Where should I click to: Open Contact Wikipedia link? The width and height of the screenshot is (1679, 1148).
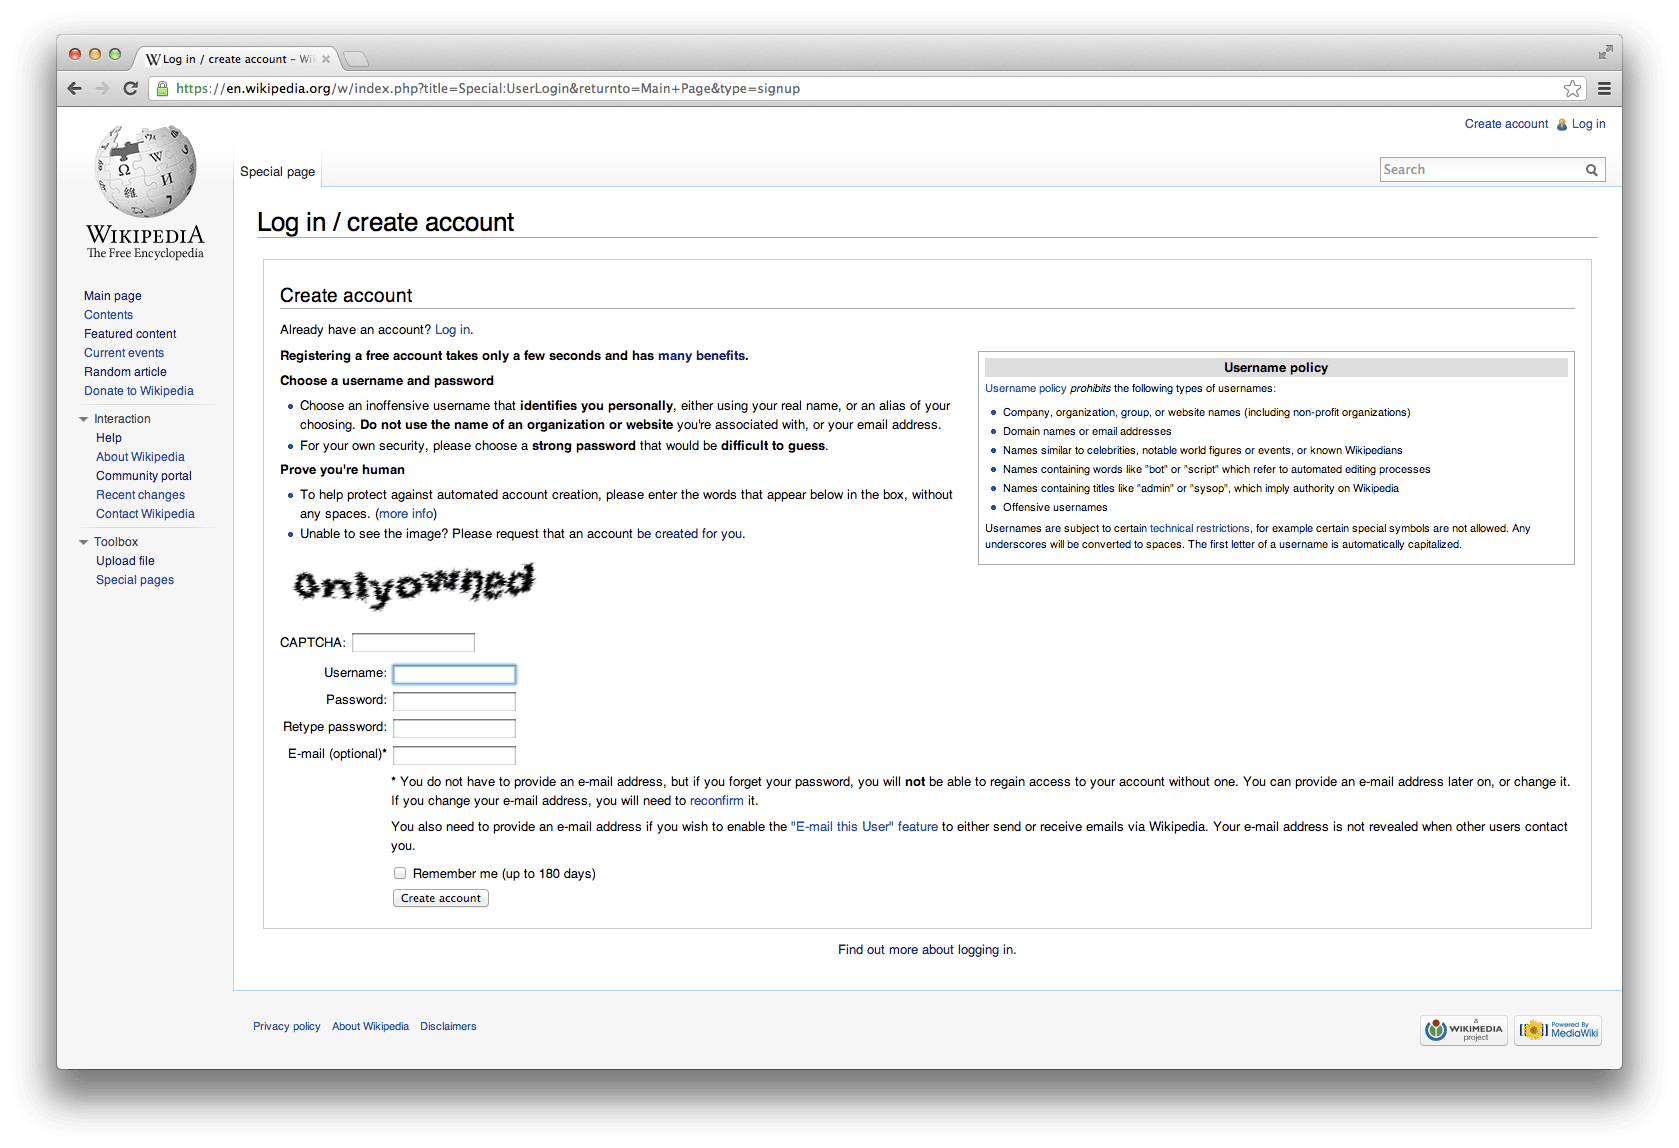145,514
